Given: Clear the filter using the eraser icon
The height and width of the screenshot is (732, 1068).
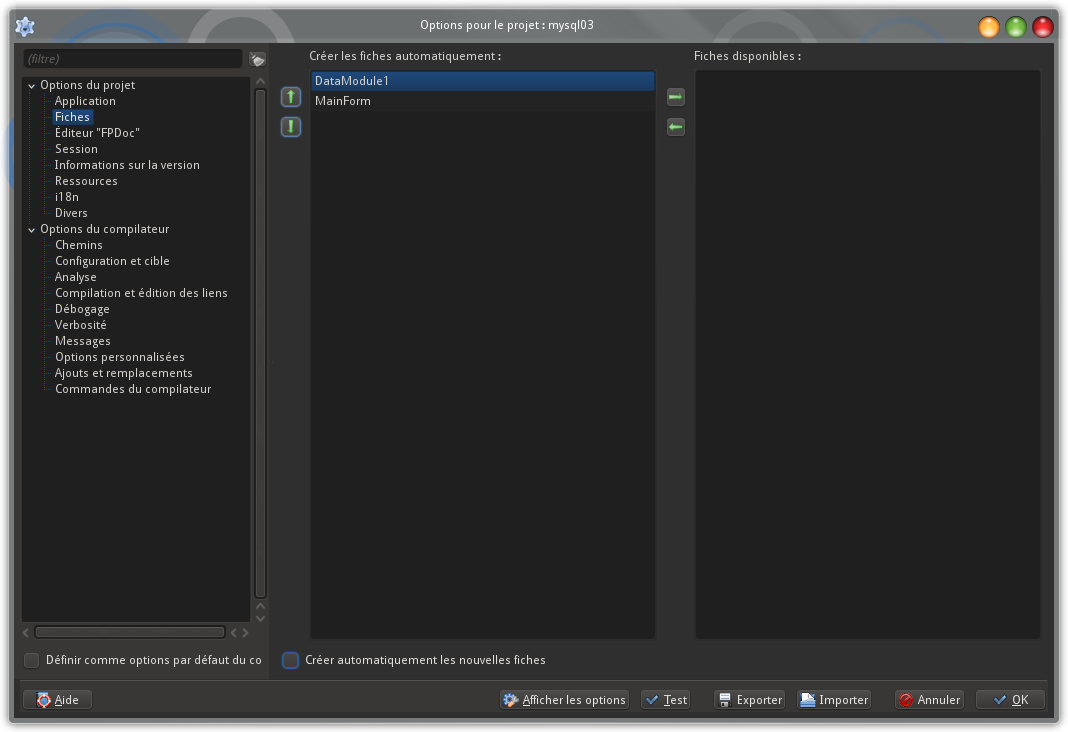Looking at the screenshot, I should click(x=258, y=60).
